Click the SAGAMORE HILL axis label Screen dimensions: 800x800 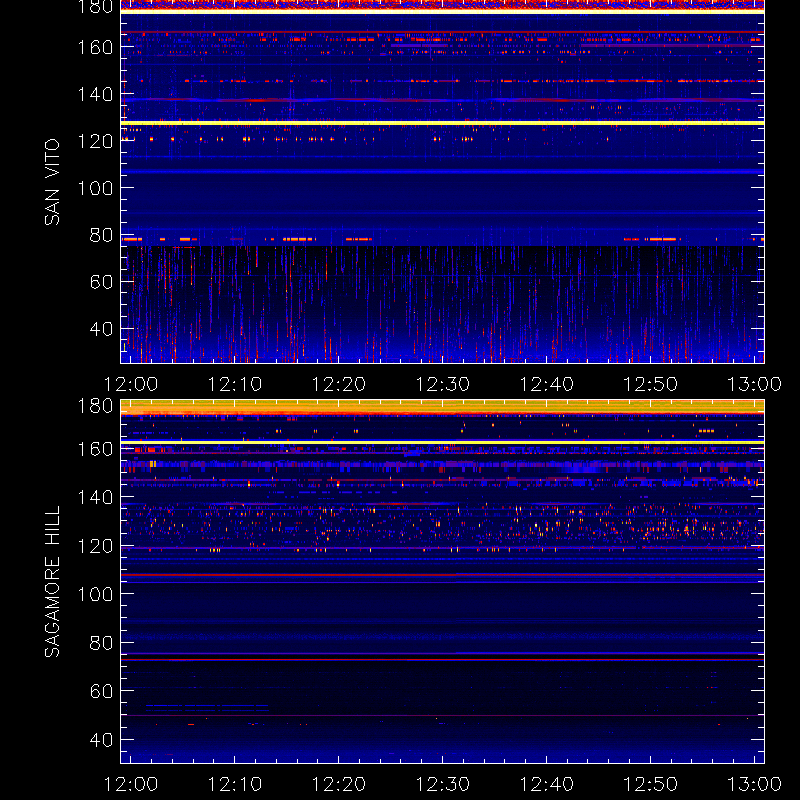point(52,581)
